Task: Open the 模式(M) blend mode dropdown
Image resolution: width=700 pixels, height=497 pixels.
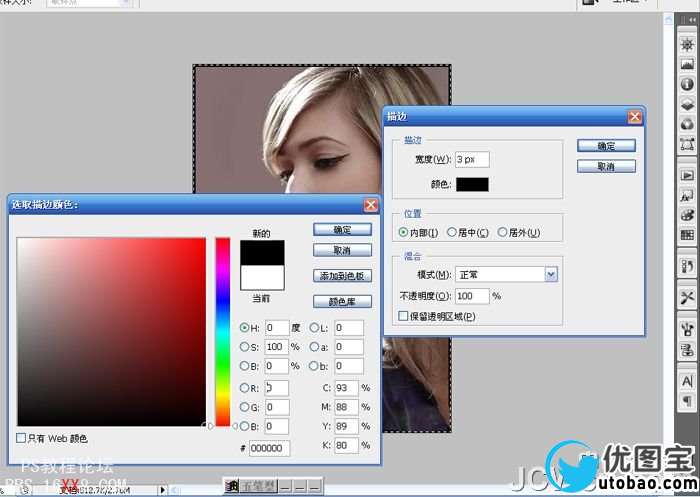Action: coord(551,274)
